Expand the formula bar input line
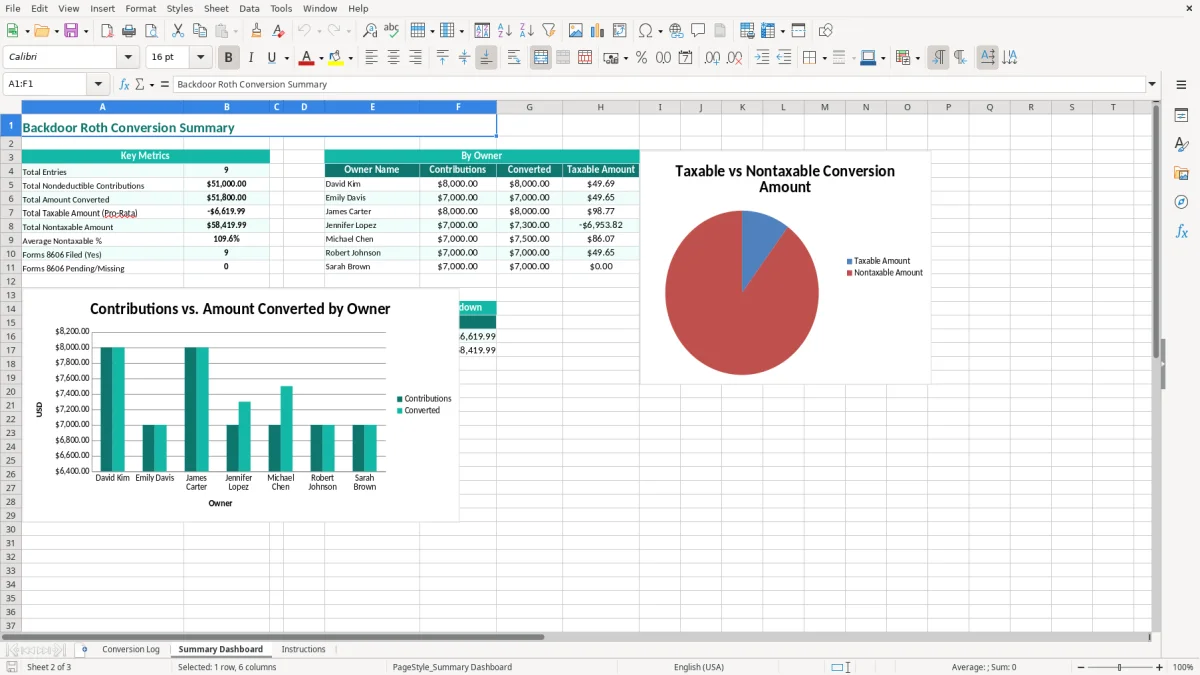The image size is (1200, 675). (x=1152, y=84)
